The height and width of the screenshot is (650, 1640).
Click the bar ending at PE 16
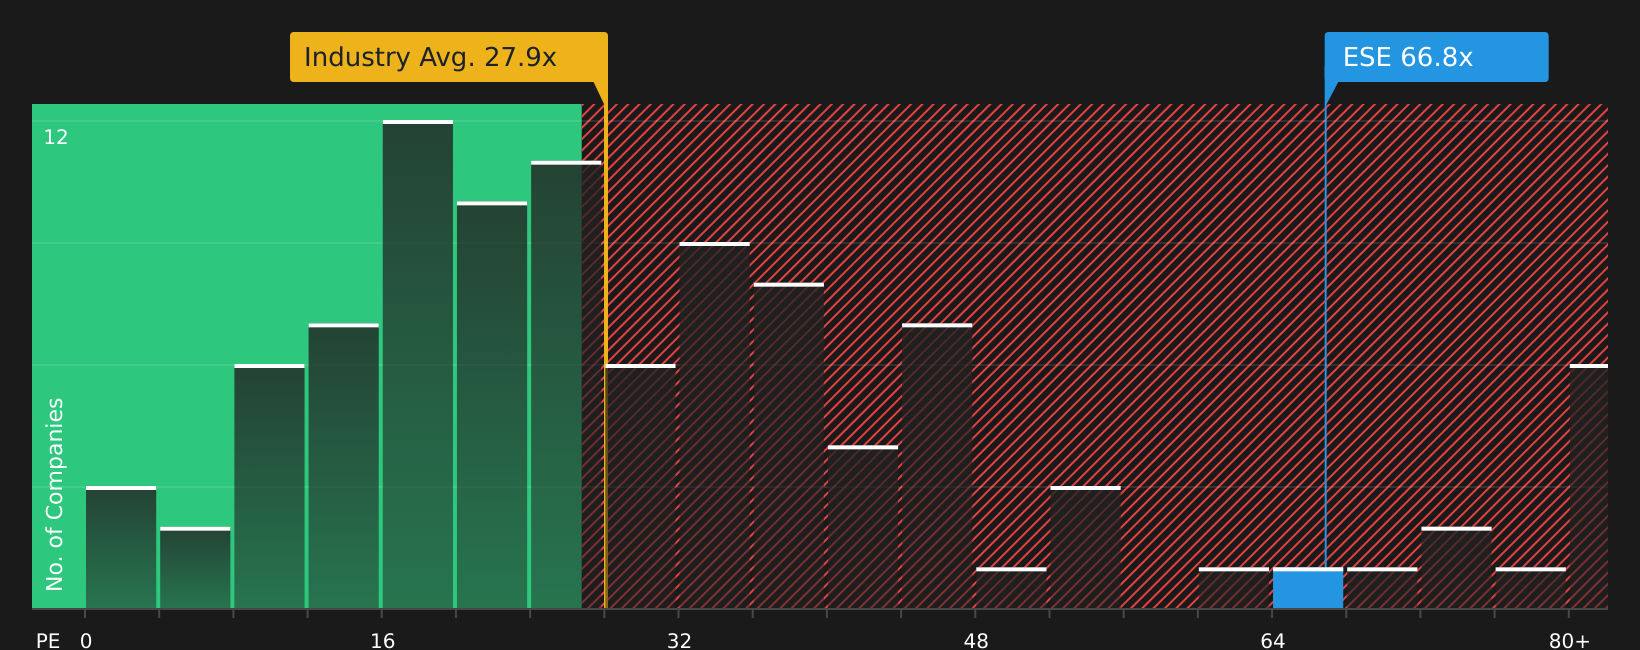coord(344,466)
